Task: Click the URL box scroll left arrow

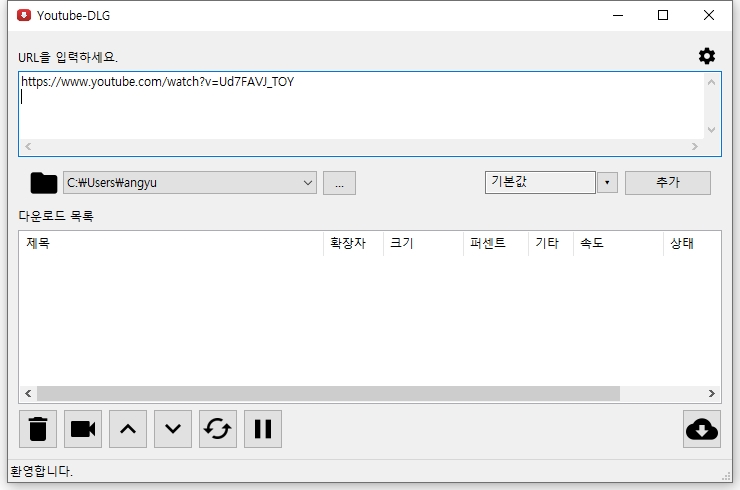Action: pyautogui.click(x=28, y=147)
